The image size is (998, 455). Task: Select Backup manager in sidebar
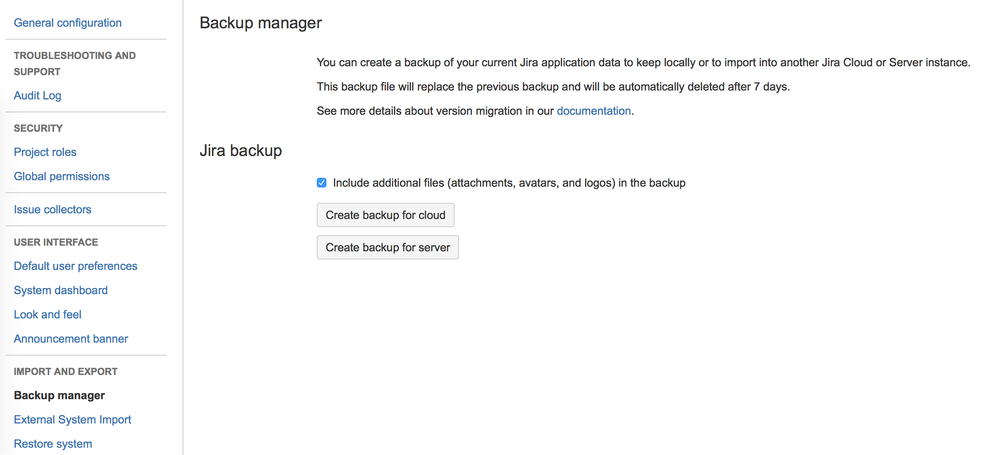[59, 395]
